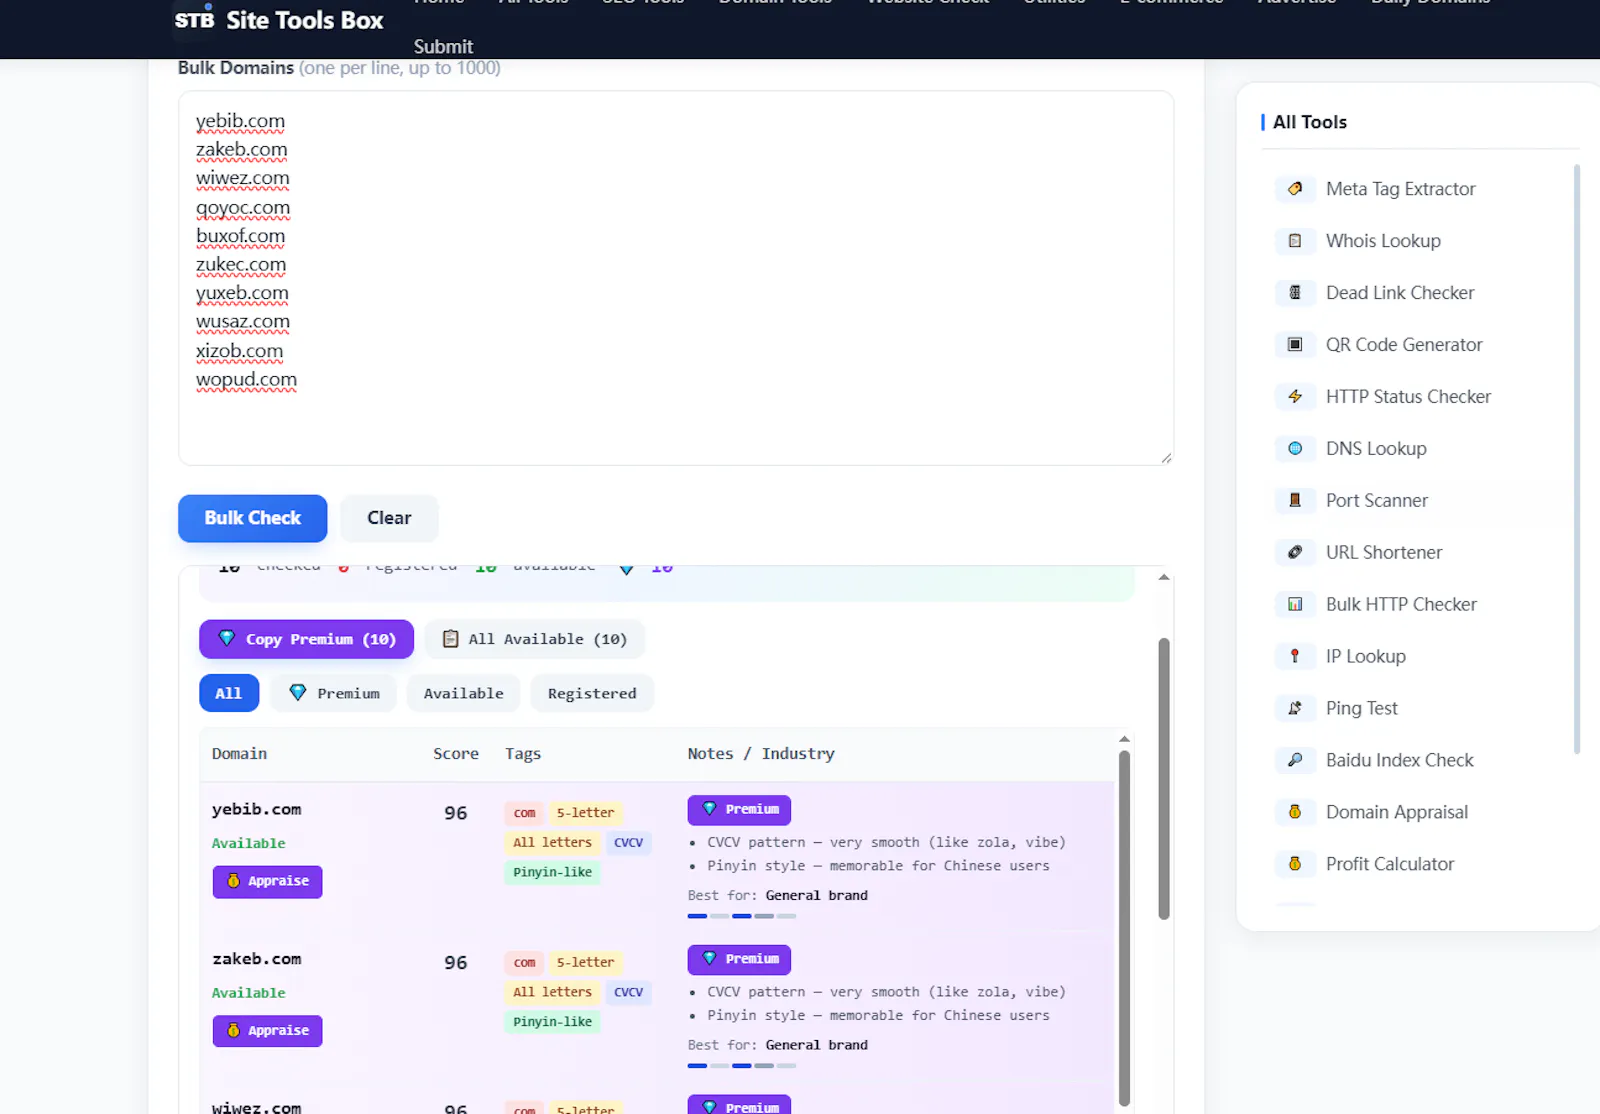Click the Profit Calculator icon
Viewport: 1600px width, 1114px height.
tap(1295, 865)
